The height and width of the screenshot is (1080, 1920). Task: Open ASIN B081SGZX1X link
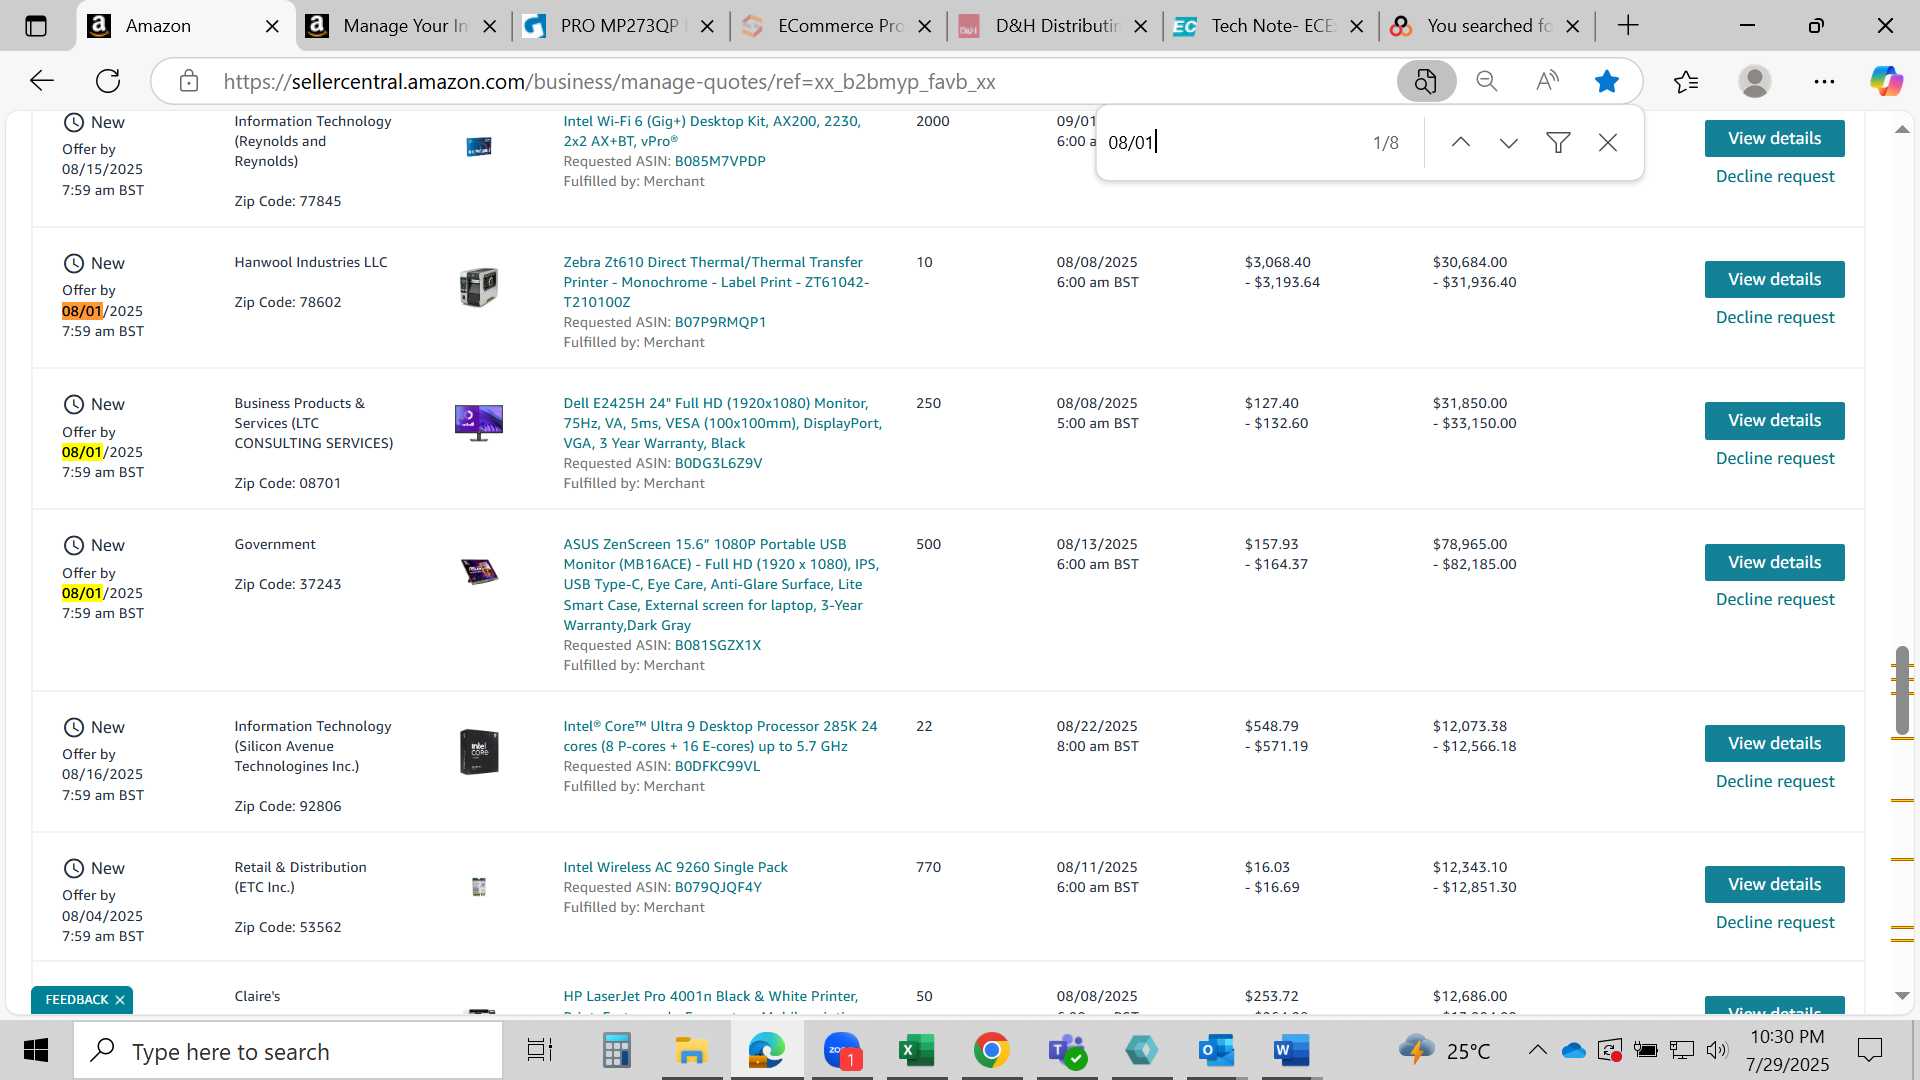coord(718,645)
